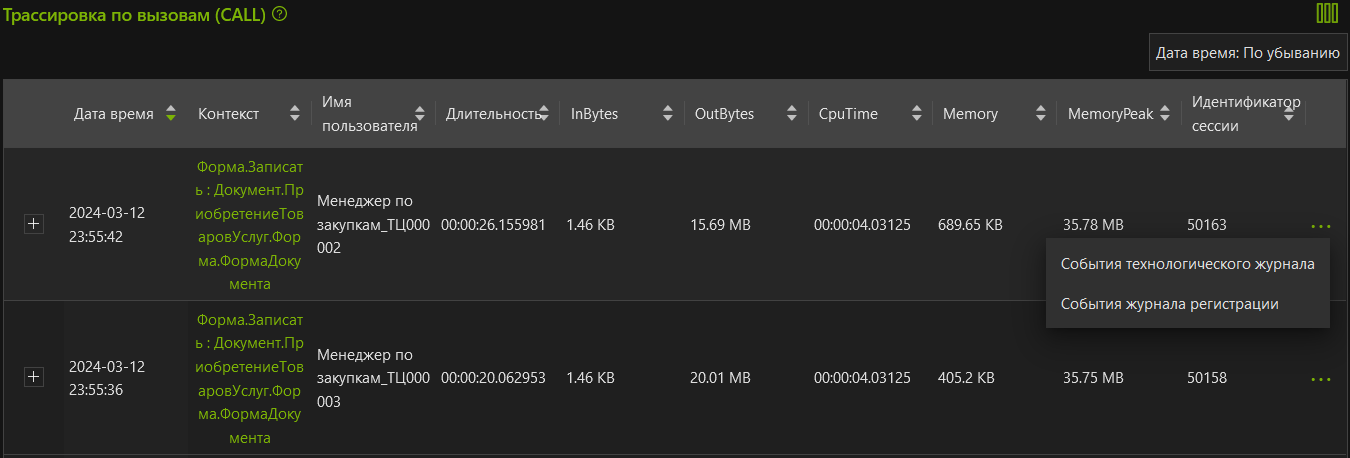Expand the row dated 23:55:42
The image size is (1350, 458).
tap(34, 225)
